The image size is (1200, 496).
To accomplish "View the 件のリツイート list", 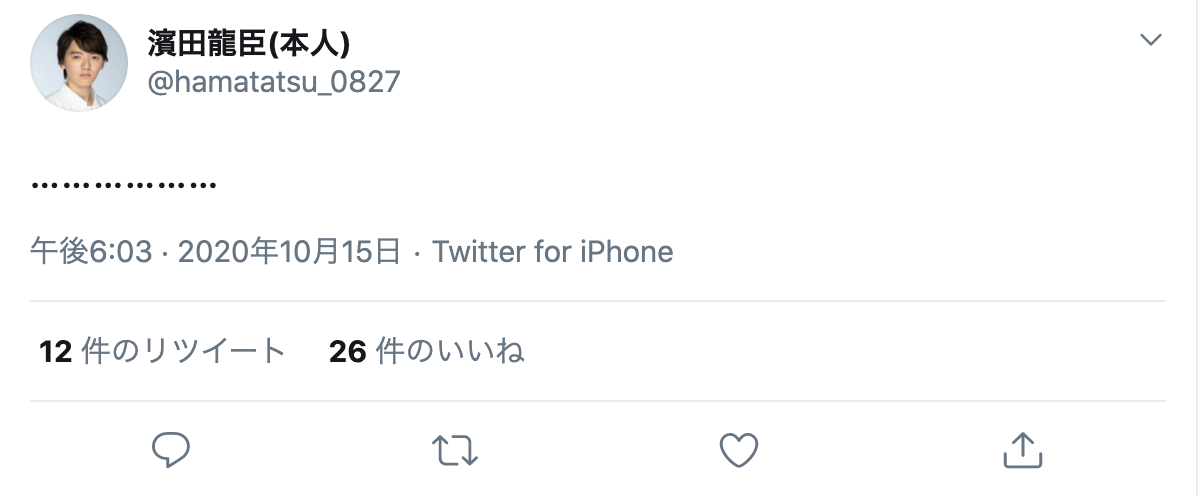I will 184,351.
